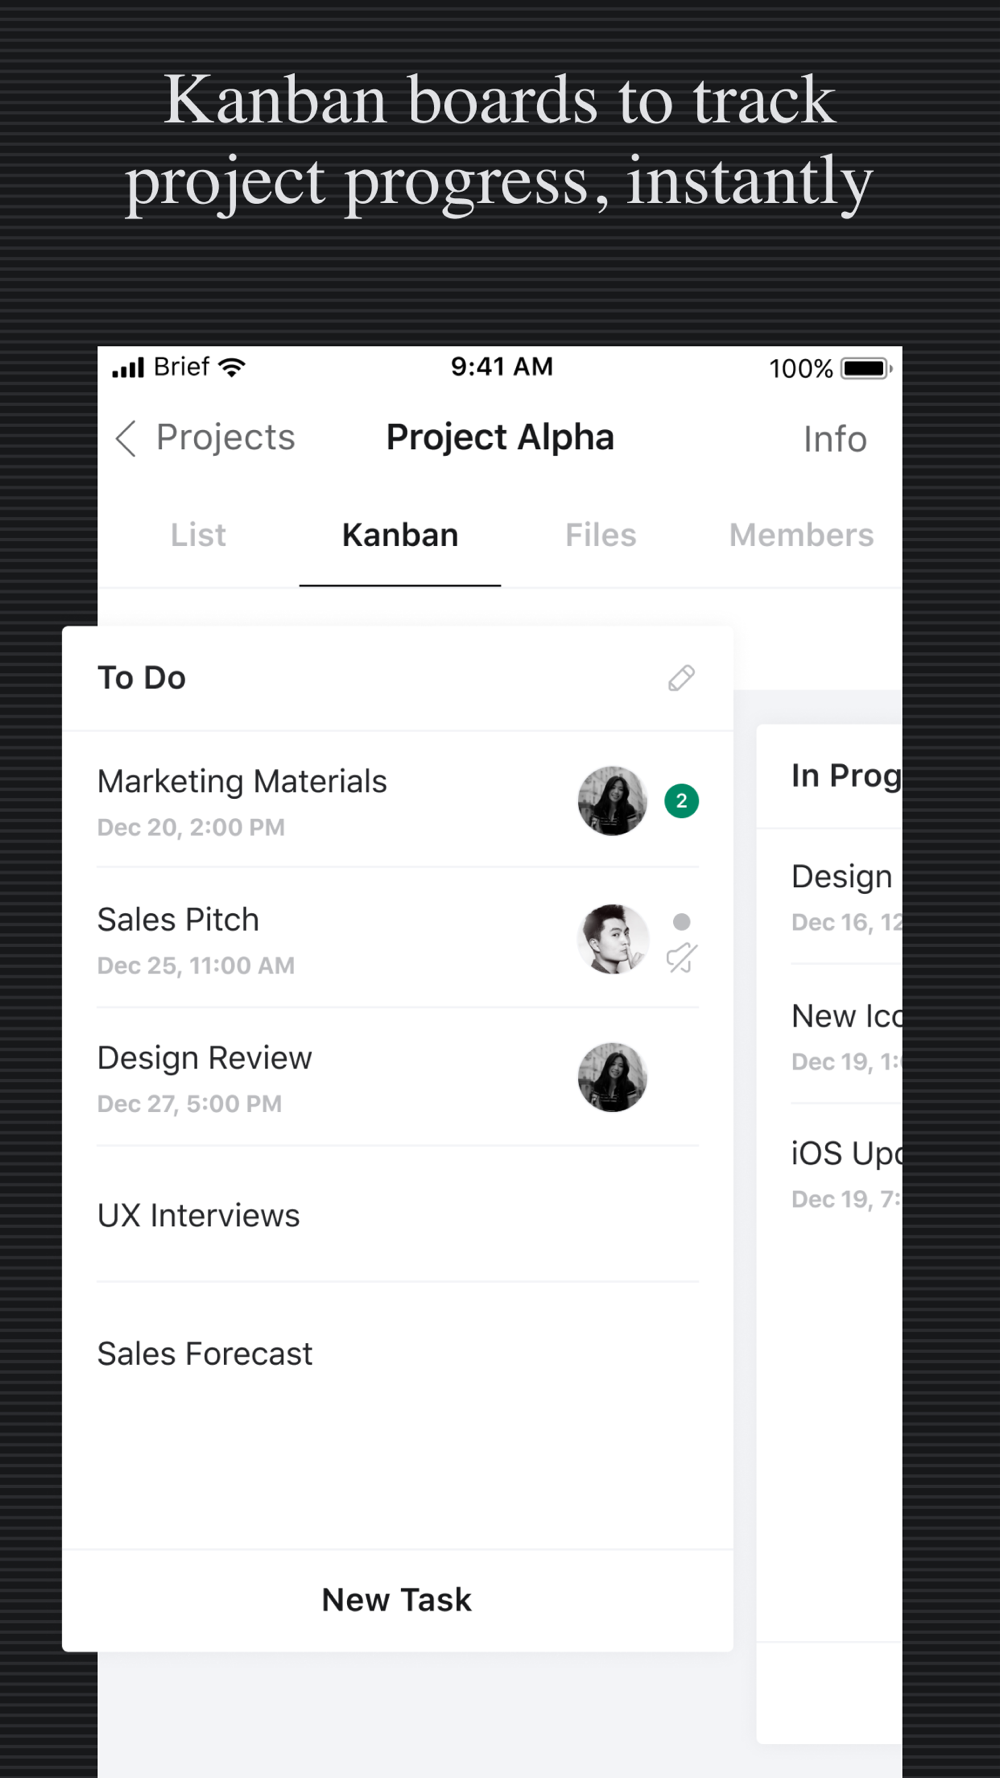
Task: Tap the gray status dot on Sales Pitch
Action: pos(681,921)
